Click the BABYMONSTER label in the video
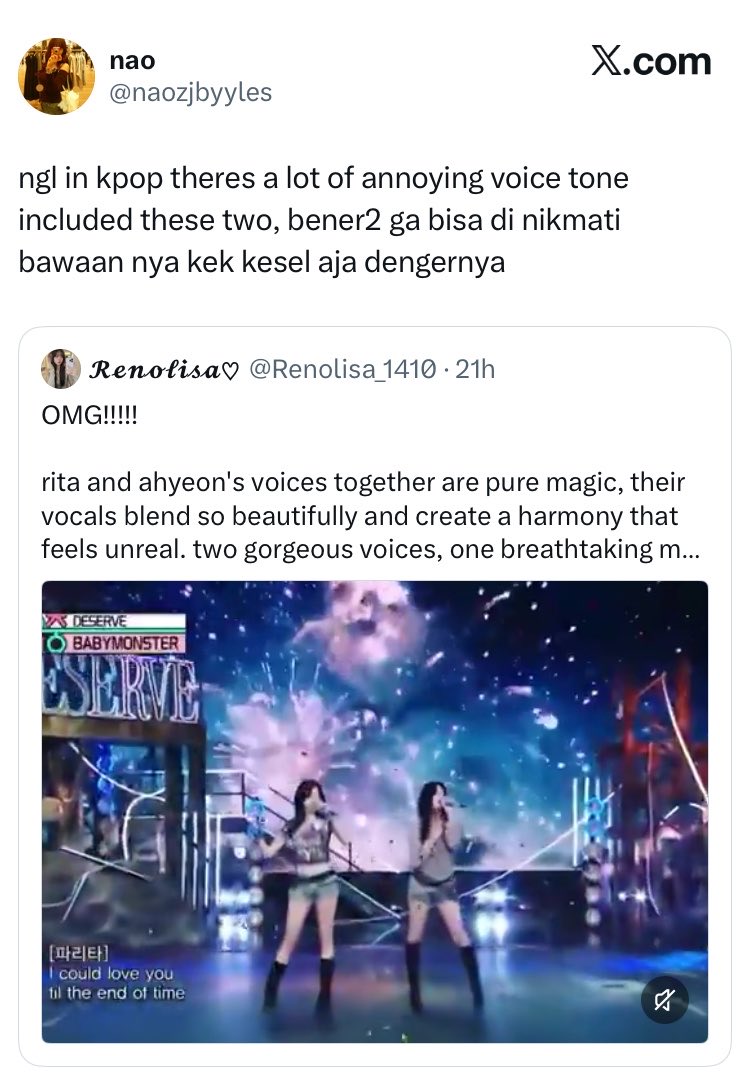The height and width of the screenshot is (1088, 750). [126, 643]
